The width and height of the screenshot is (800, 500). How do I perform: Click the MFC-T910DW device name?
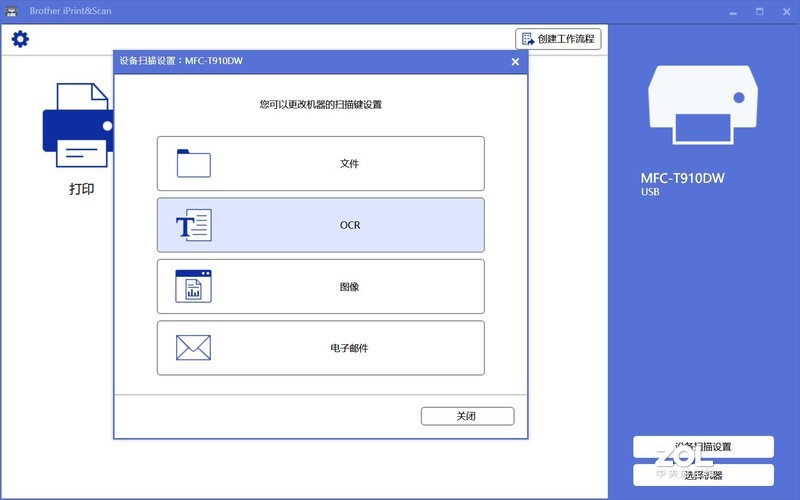pyautogui.click(x=683, y=178)
